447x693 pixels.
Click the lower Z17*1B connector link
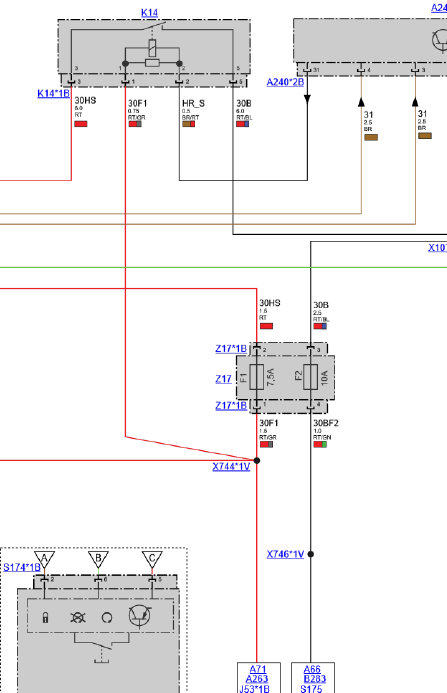tap(231, 406)
